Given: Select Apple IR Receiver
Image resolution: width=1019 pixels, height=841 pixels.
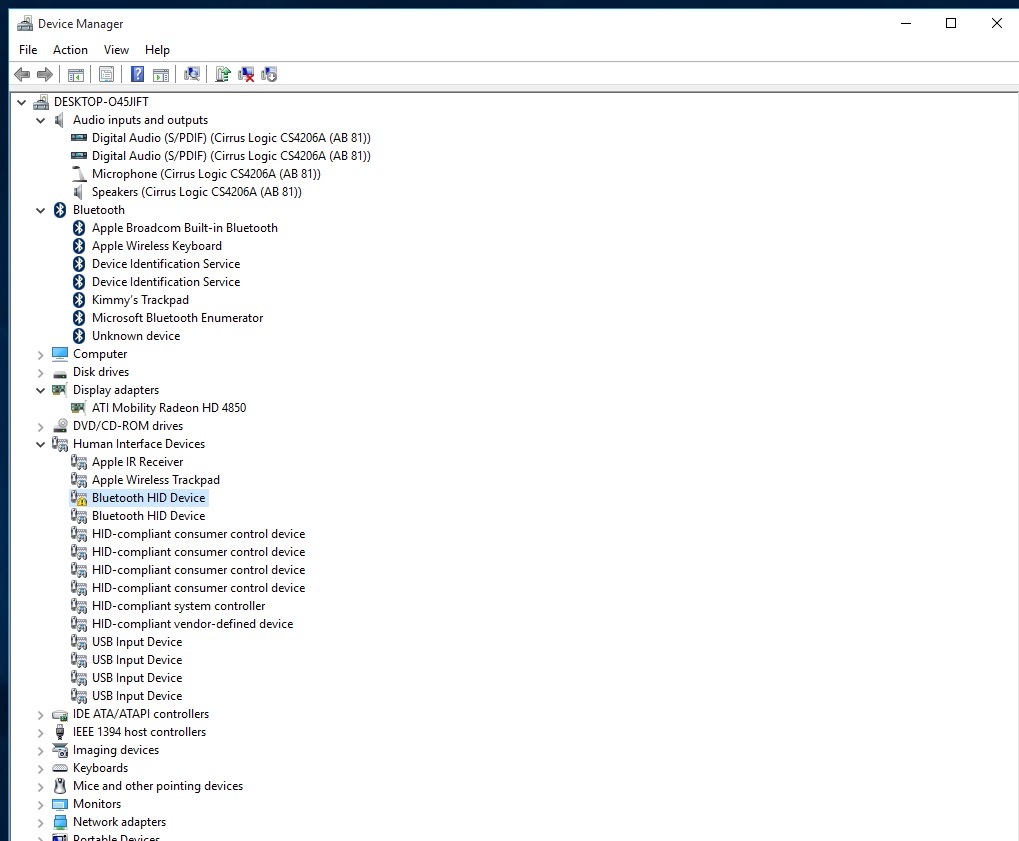Looking at the screenshot, I should tap(138, 462).
